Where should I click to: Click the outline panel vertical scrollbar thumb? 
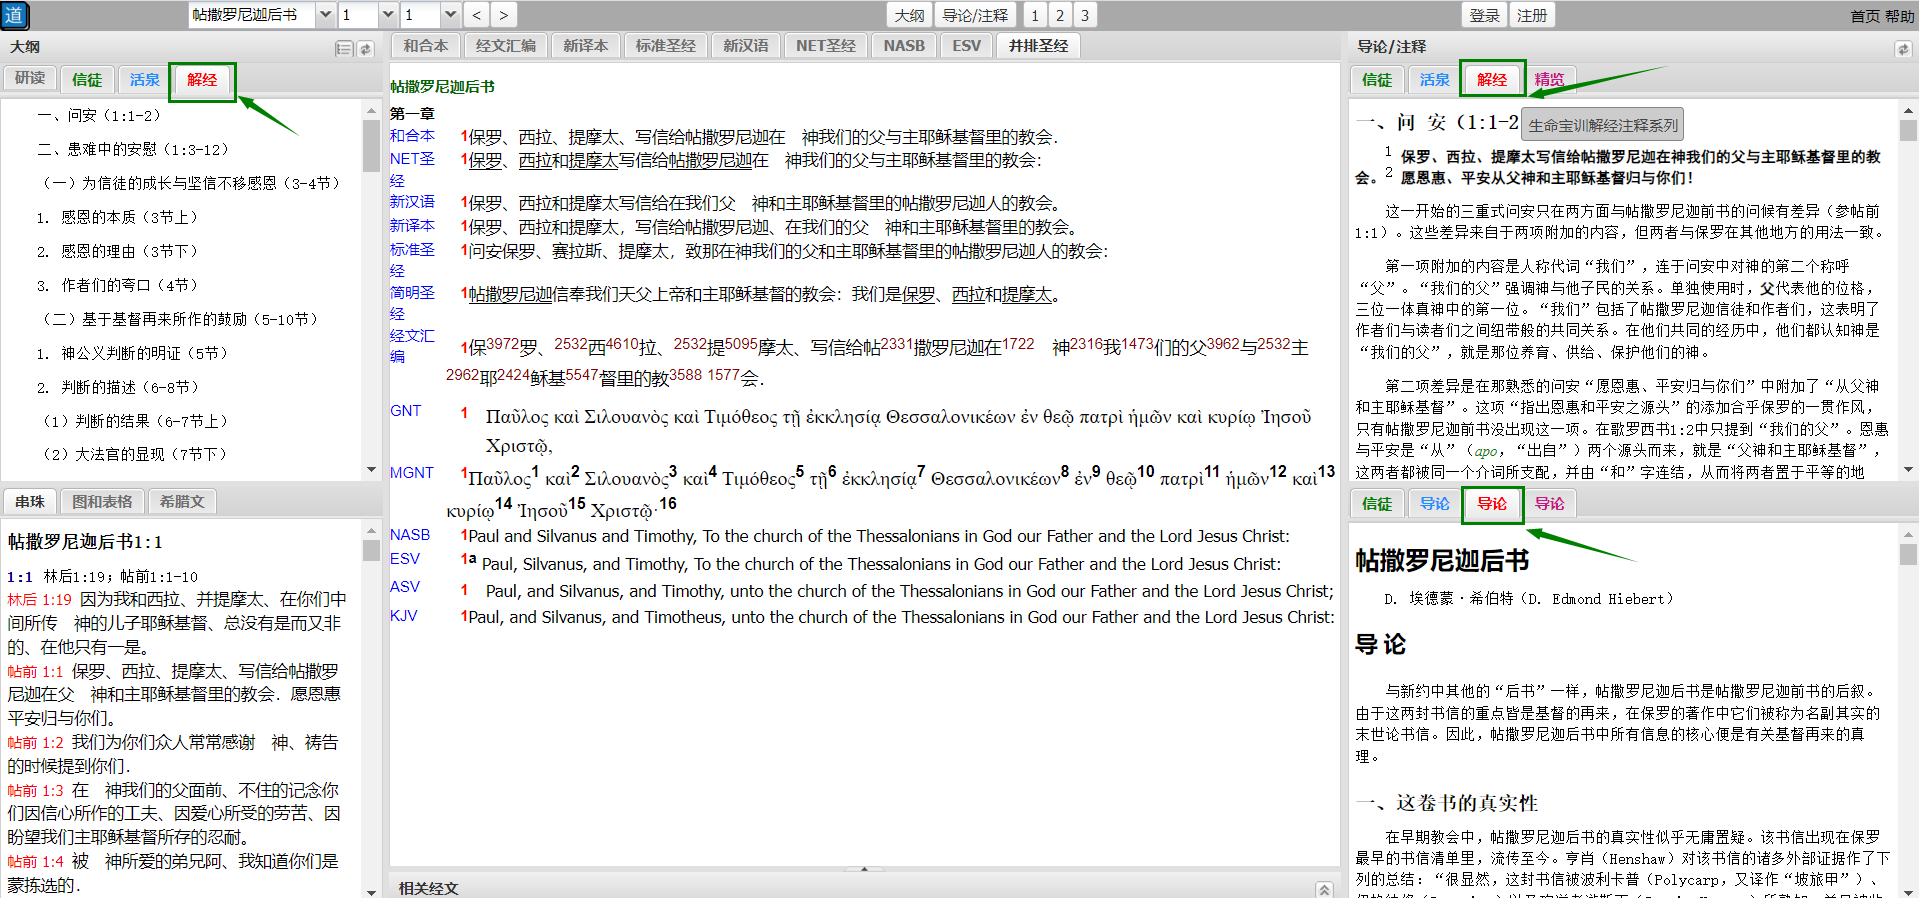(x=371, y=146)
